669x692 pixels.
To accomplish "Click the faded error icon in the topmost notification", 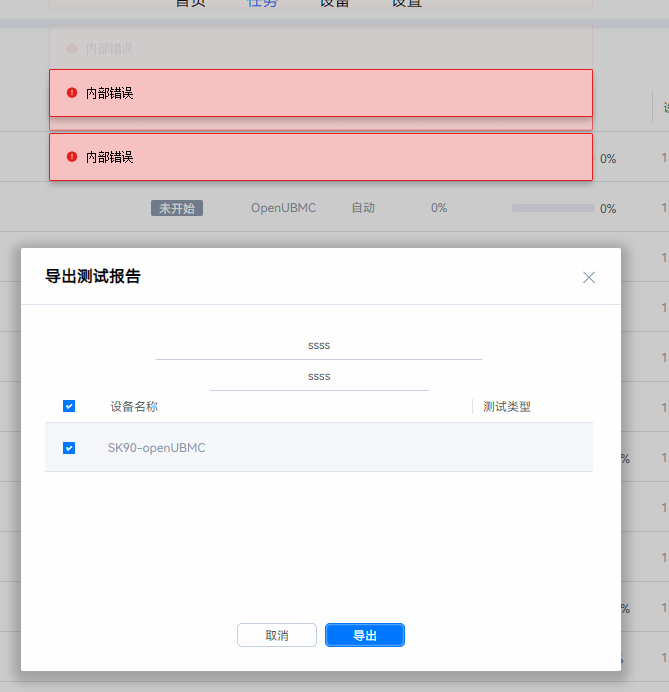I will 72,48.
